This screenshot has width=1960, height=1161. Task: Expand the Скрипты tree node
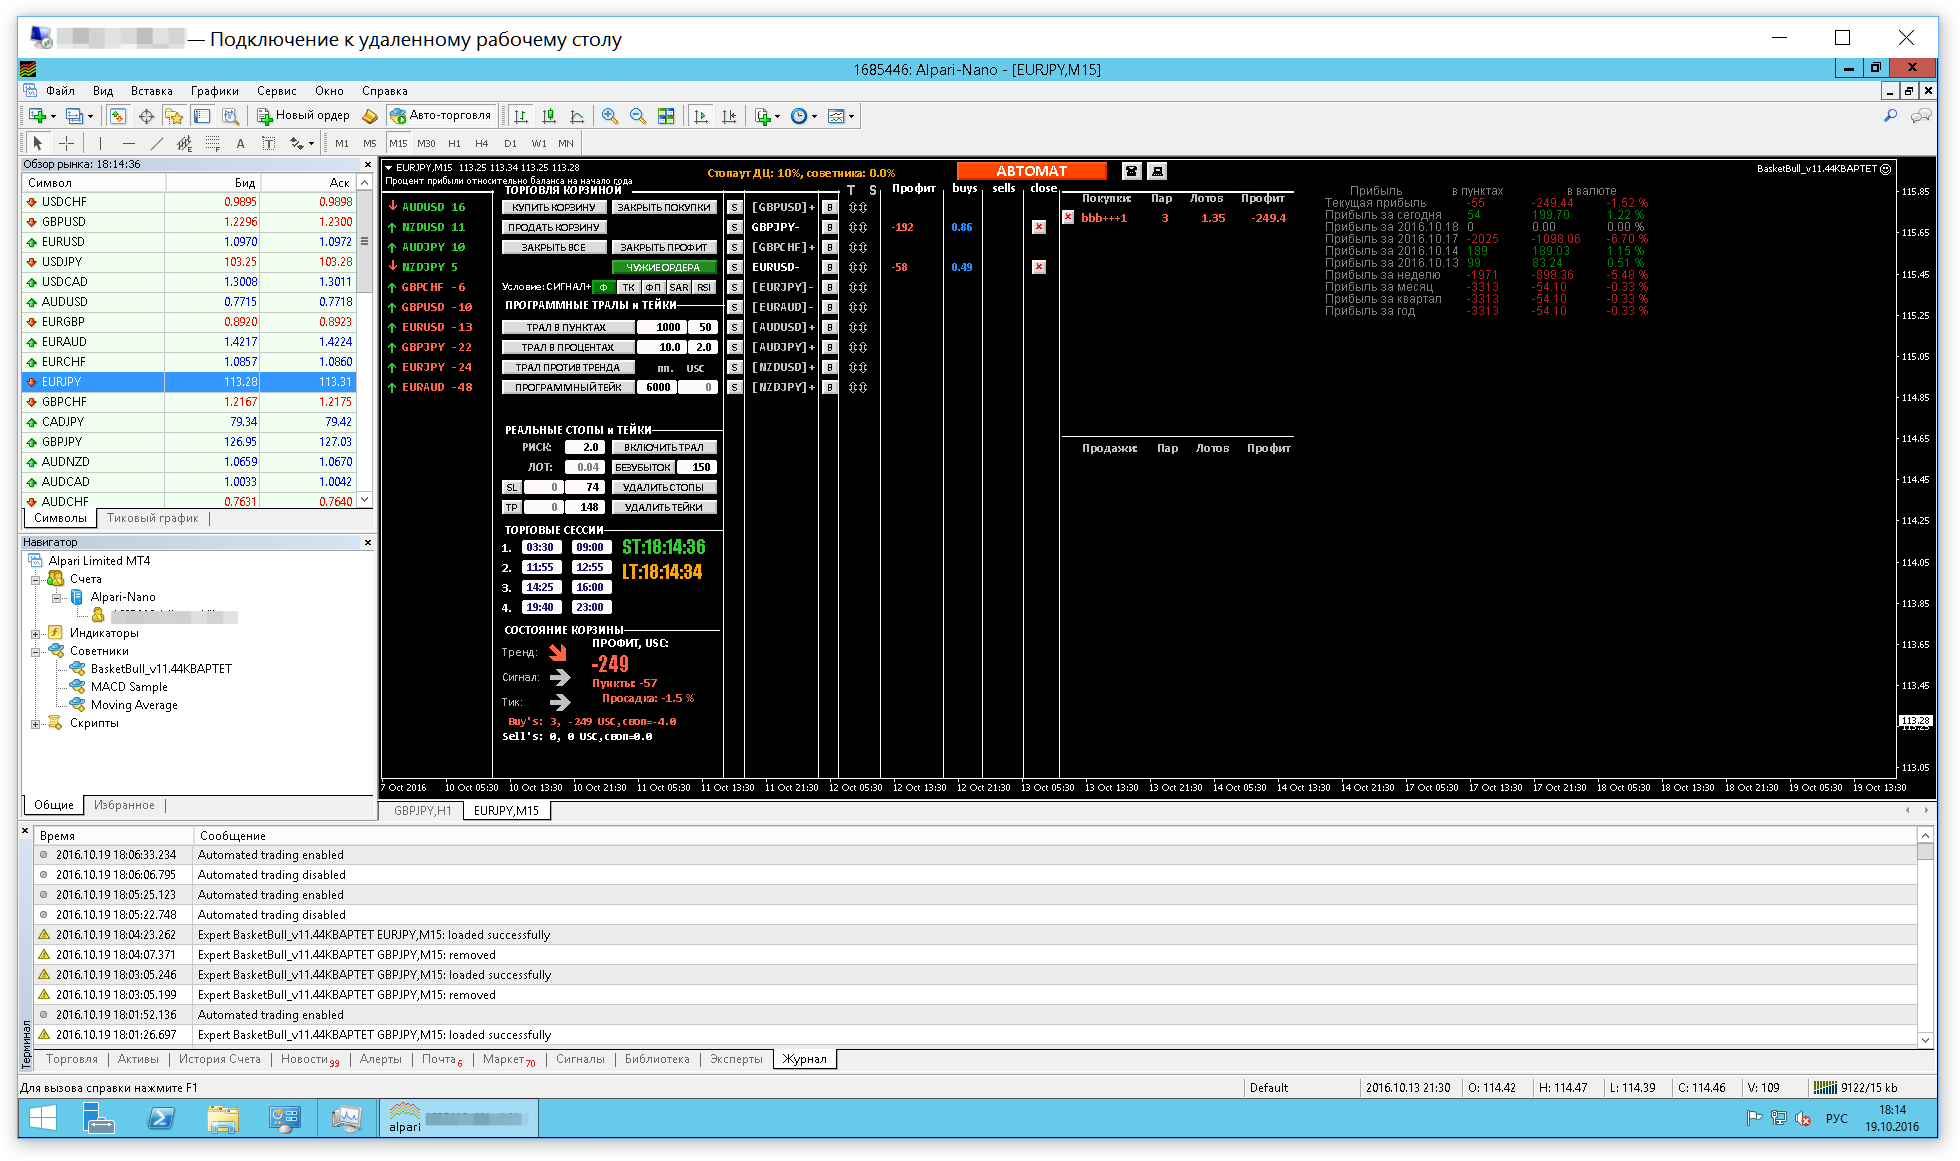pyautogui.click(x=36, y=724)
